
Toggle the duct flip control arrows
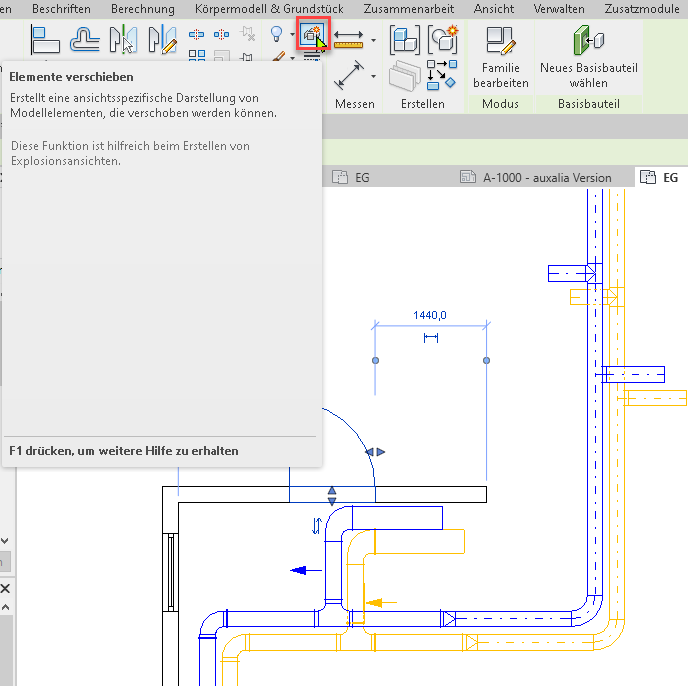pyautogui.click(x=318, y=526)
